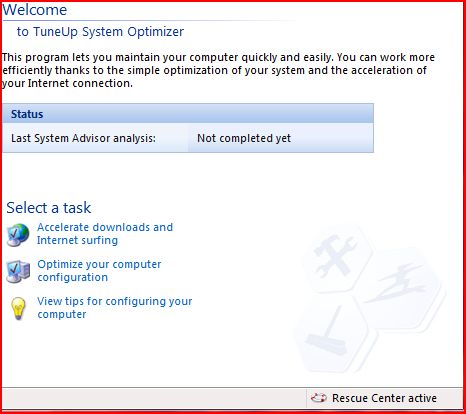Open View tips for configuring your computer

115,308
